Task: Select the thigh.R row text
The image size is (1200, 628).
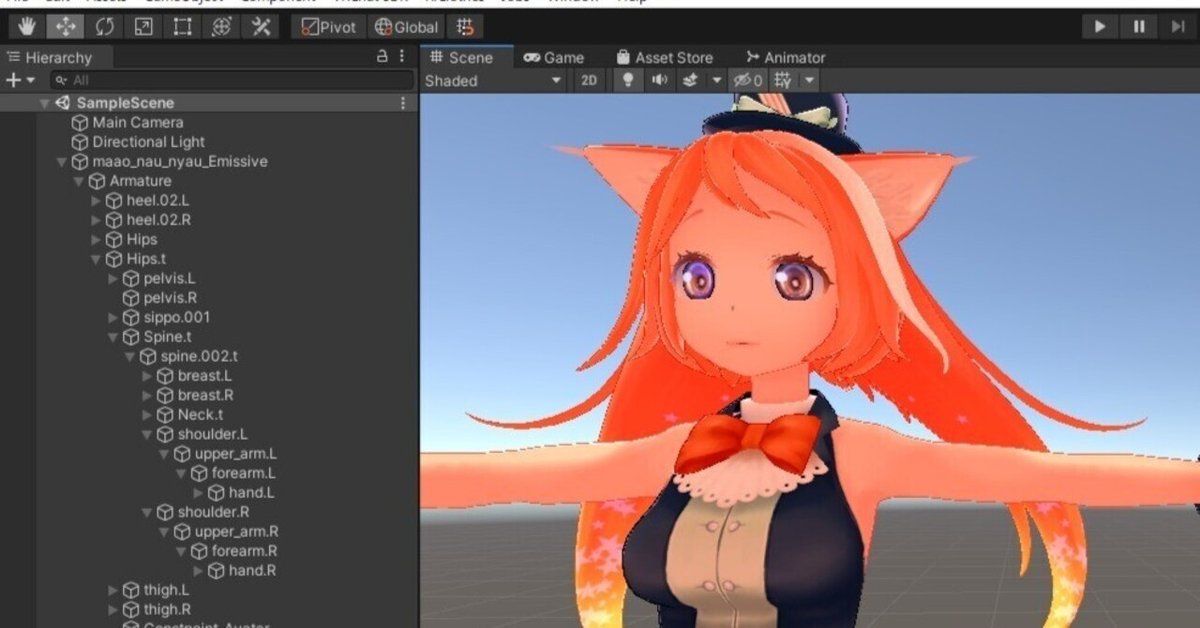Action: [x=167, y=610]
